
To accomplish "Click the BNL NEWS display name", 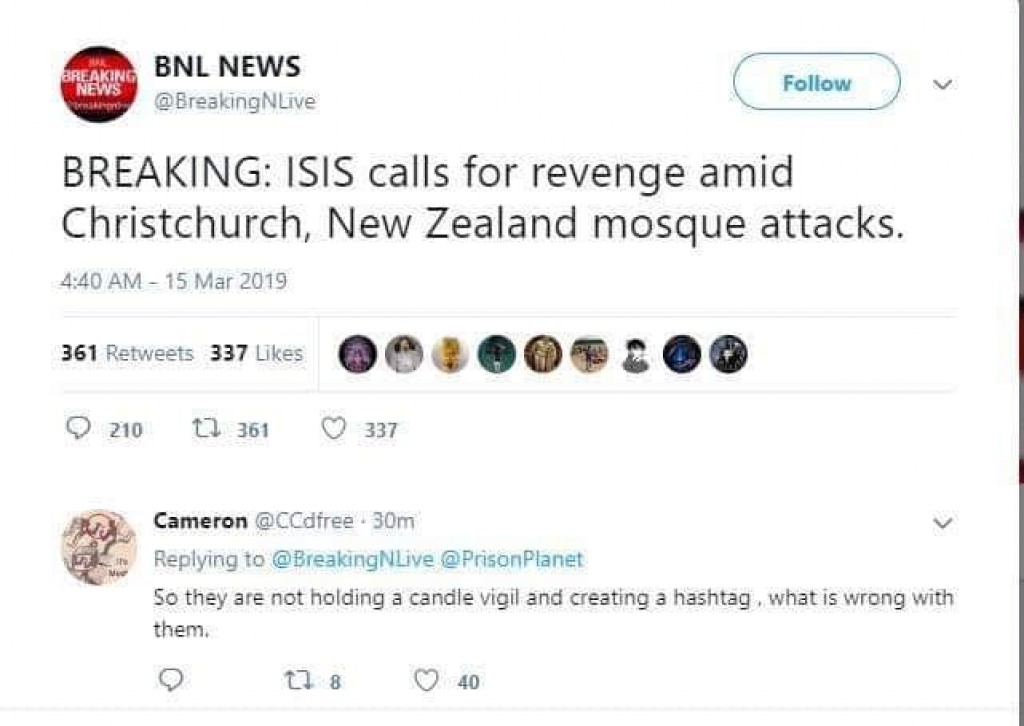I will pos(227,67).
